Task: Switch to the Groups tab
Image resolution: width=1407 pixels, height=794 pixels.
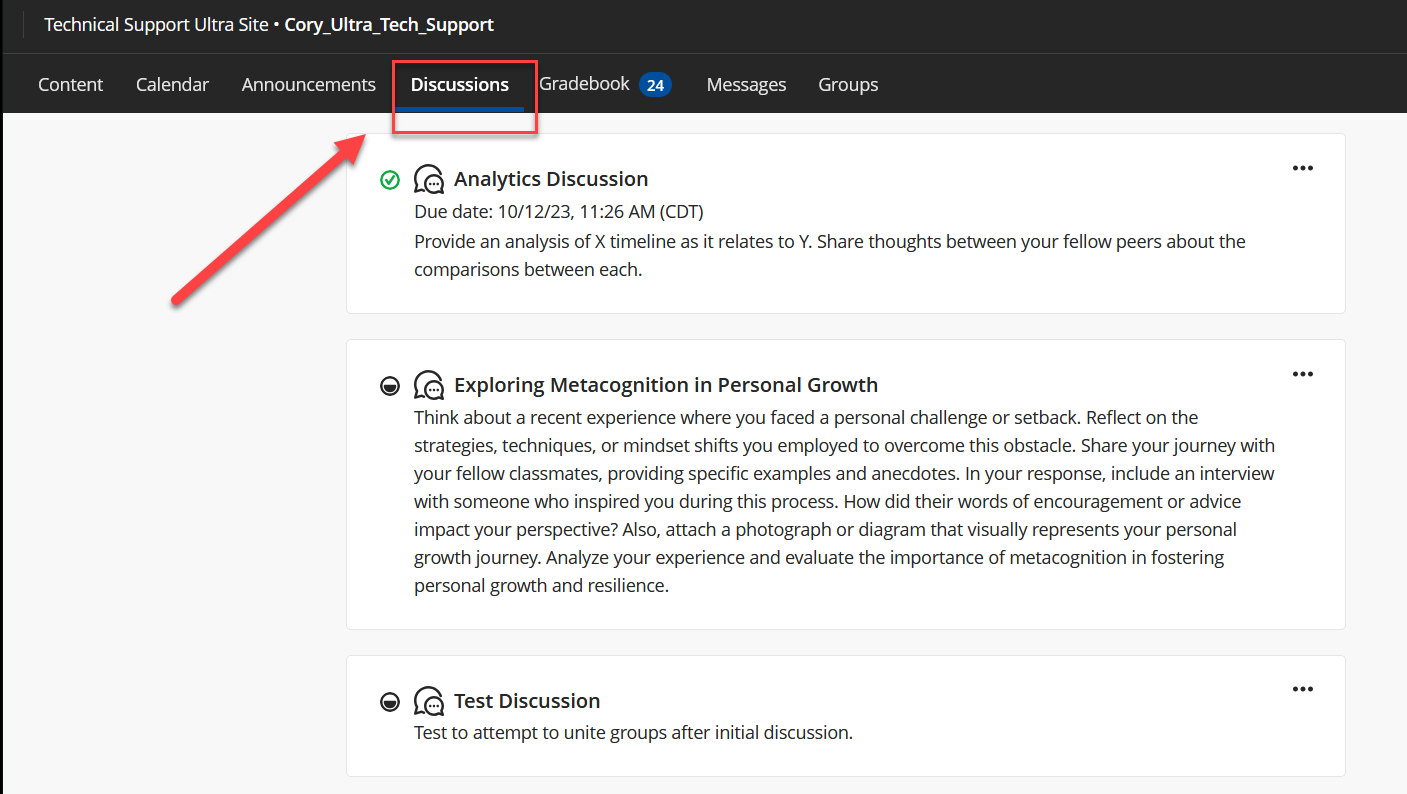Action: pos(848,84)
